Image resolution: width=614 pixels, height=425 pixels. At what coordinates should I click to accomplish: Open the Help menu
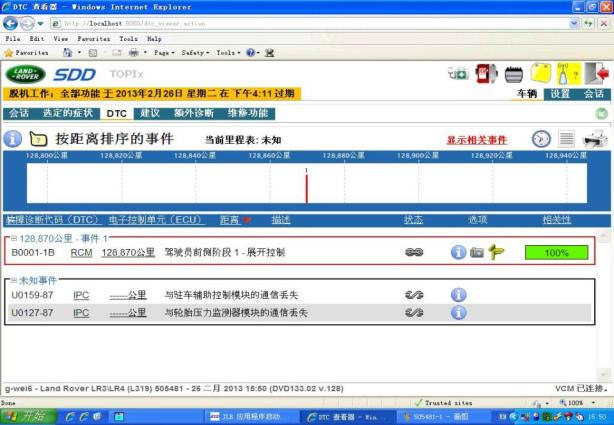pos(154,38)
